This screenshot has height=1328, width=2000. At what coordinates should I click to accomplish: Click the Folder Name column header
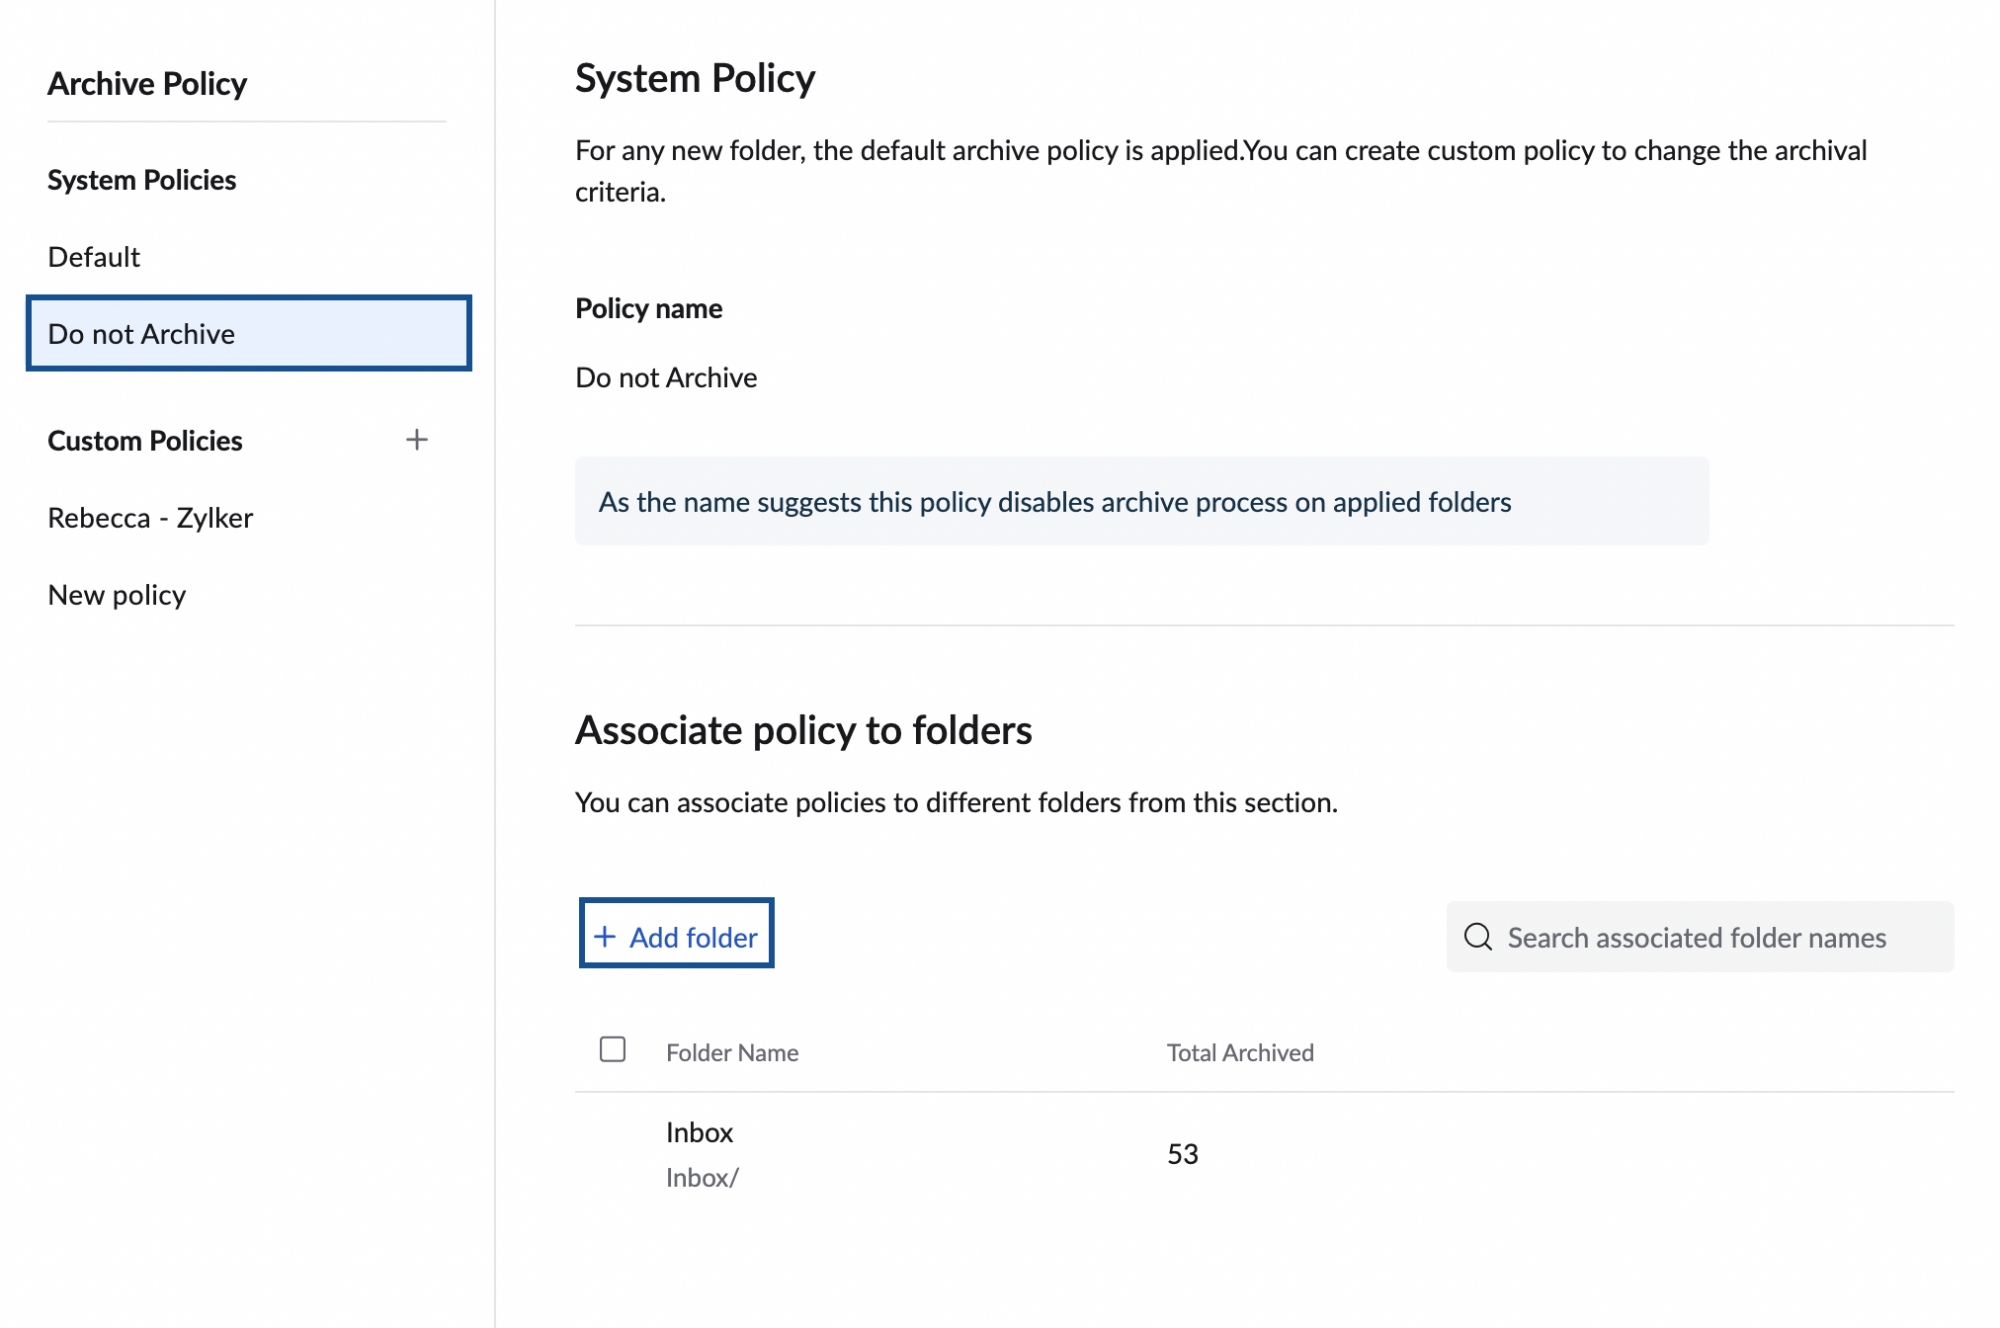[732, 1052]
